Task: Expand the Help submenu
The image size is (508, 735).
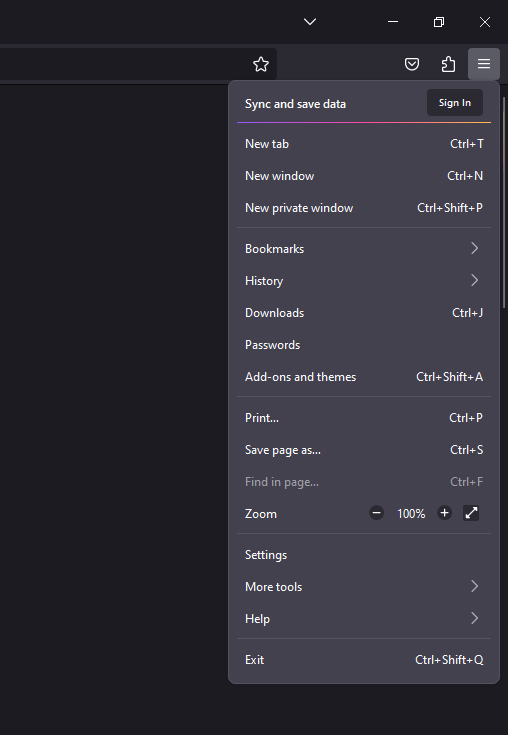Action: [x=364, y=618]
